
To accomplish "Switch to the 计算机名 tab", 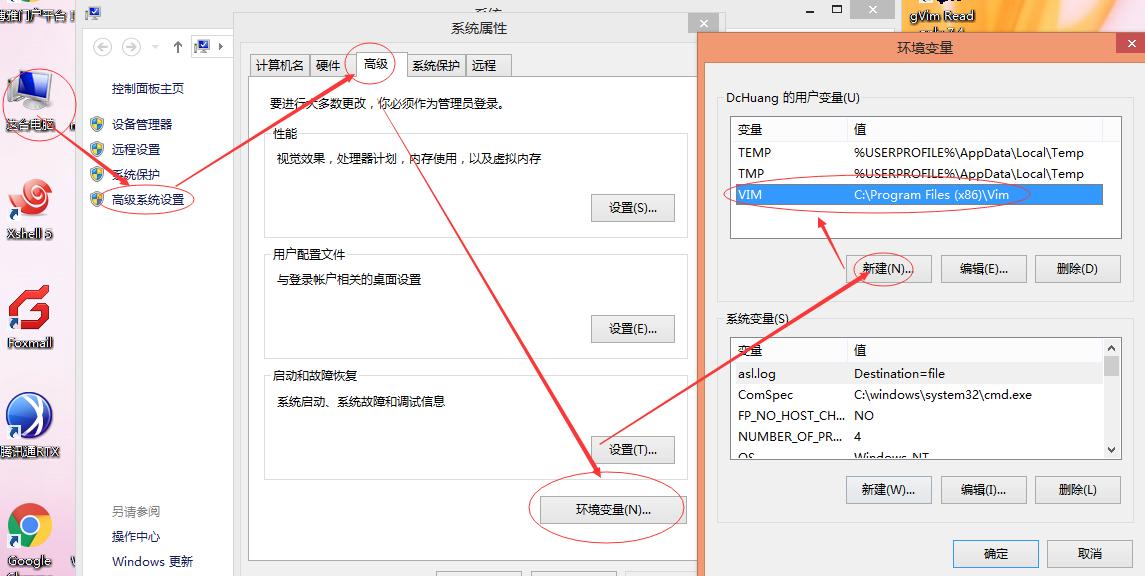I will [280, 65].
